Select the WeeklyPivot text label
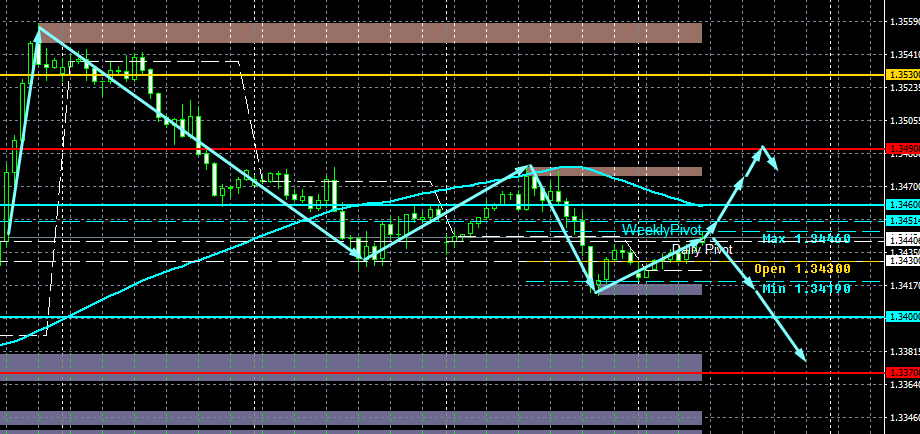The height and width of the screenshot is (434, 920). click(x=662, y=229)
